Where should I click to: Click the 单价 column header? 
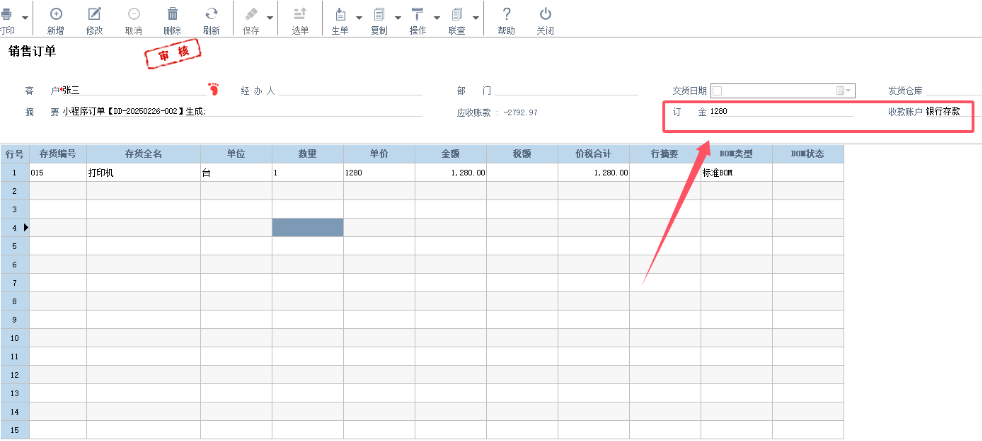point(379,154)
